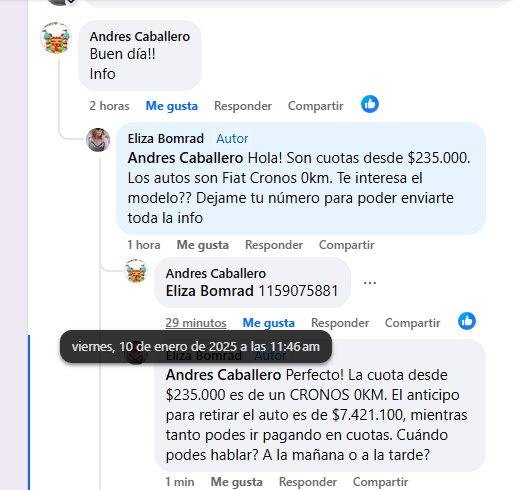Toggle Me gusta on the phone number comment
The image size is (513, 490).
[x=269, y=323]
